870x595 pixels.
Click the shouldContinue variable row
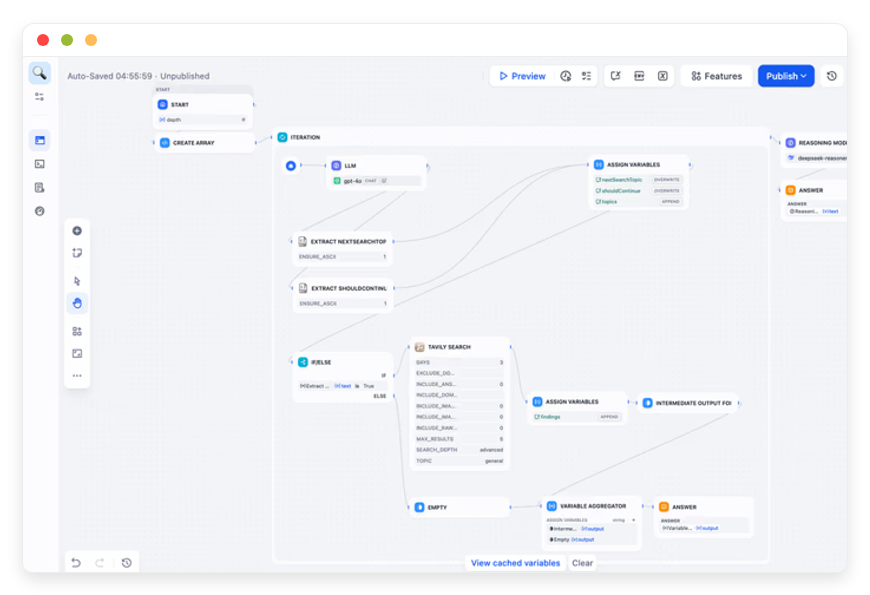tap(638, 190)
